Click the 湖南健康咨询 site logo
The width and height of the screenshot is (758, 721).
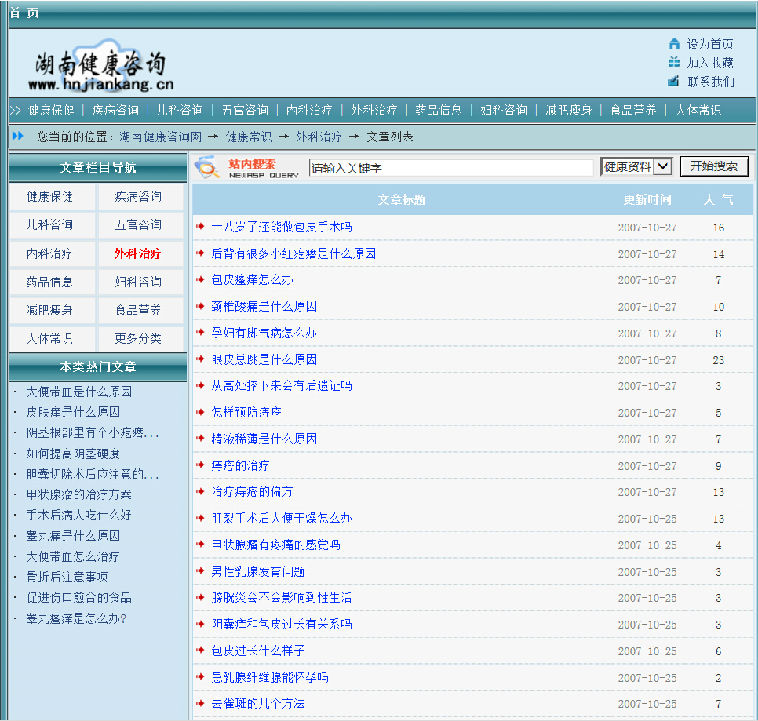tap(101, 66)
